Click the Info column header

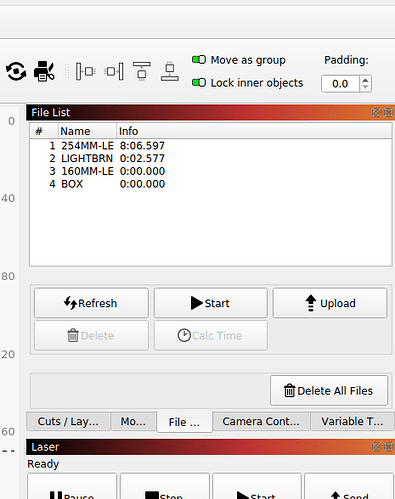pos(254,131)
